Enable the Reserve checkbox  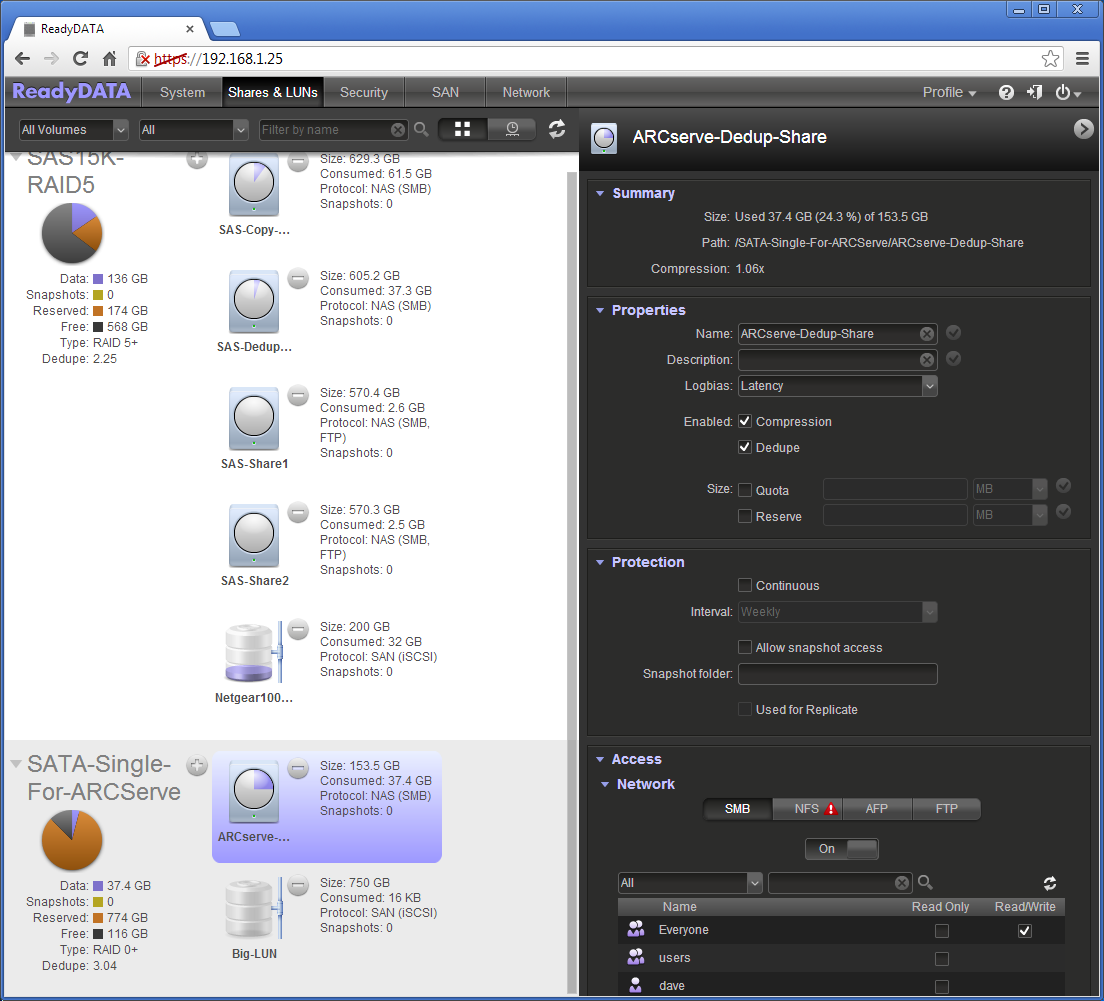tap(744, 516)
